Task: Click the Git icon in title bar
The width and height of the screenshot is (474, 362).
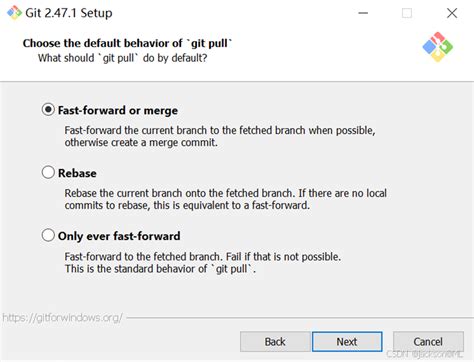Action: (14, 13)
